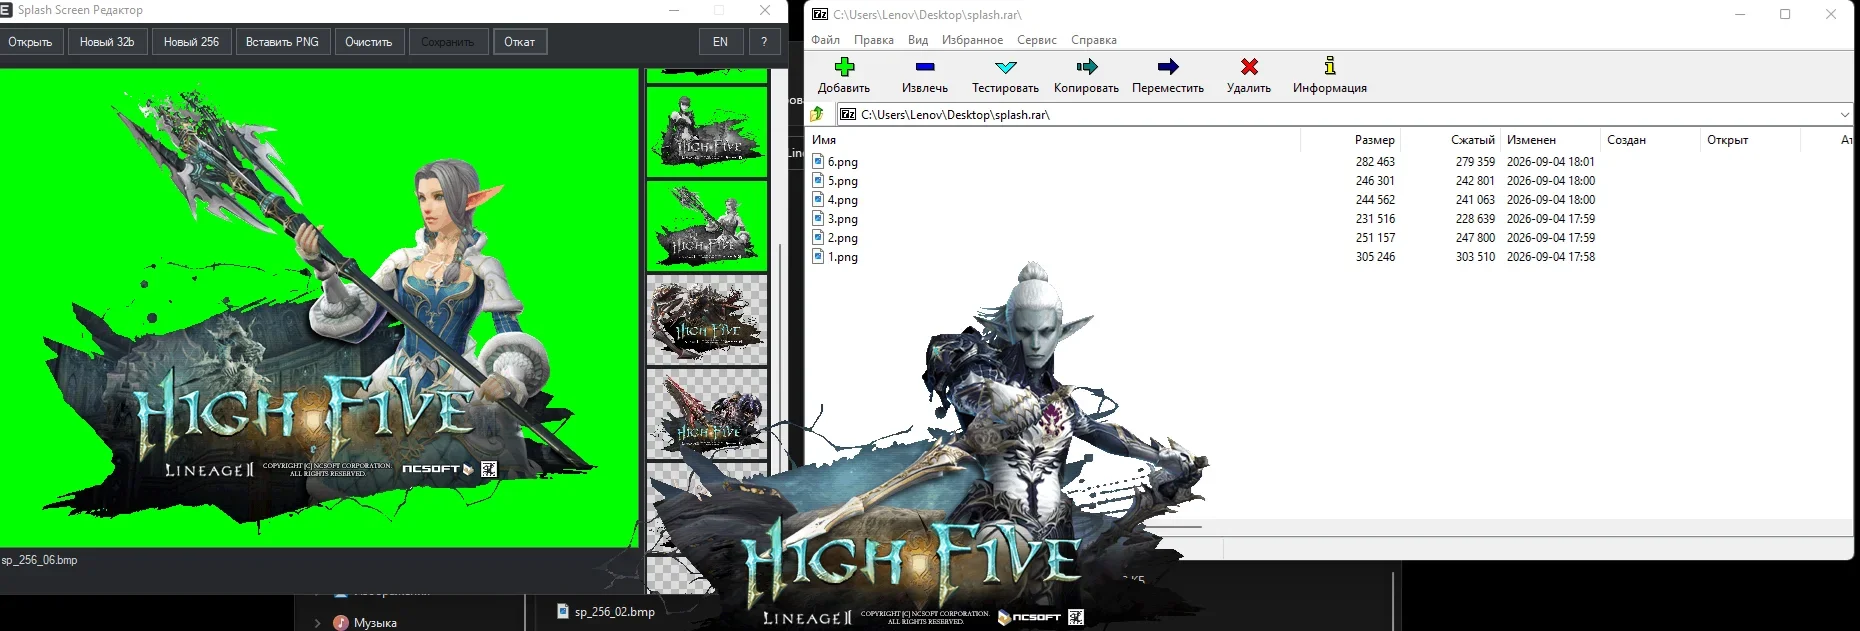Click the yellow Информация icon

[x=1330, y=66]
